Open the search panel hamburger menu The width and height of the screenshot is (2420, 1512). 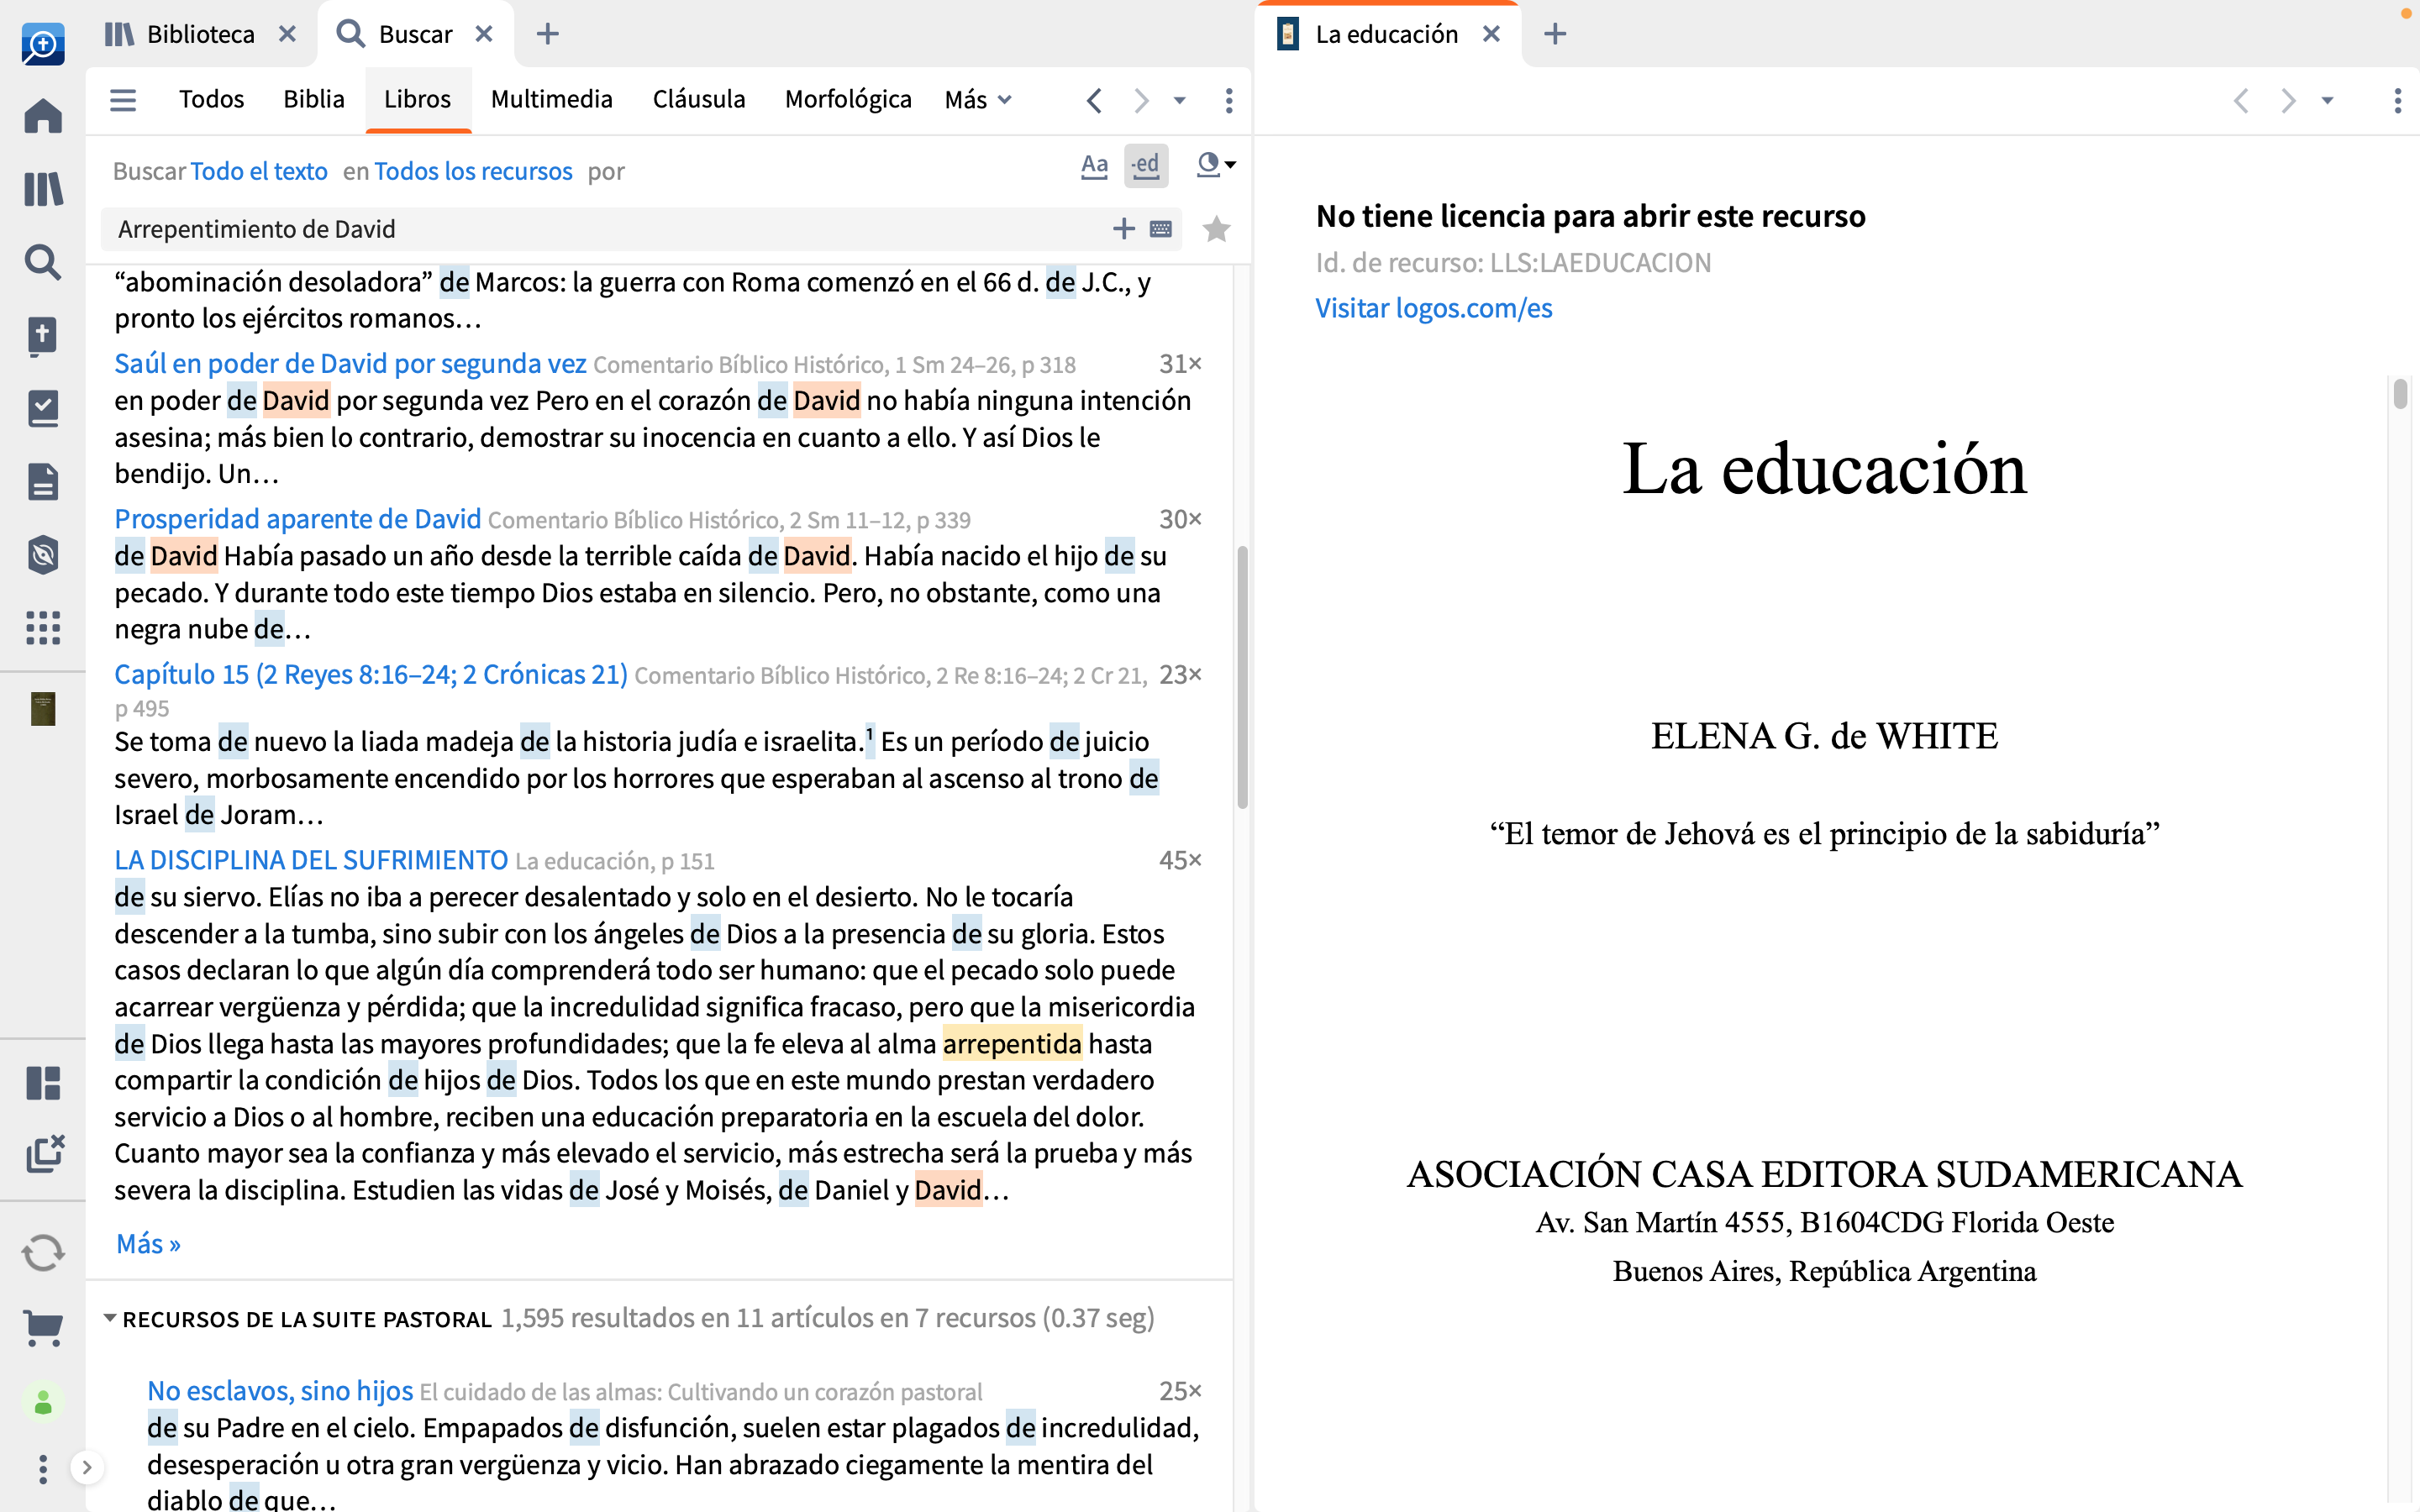tap(123, 100)
